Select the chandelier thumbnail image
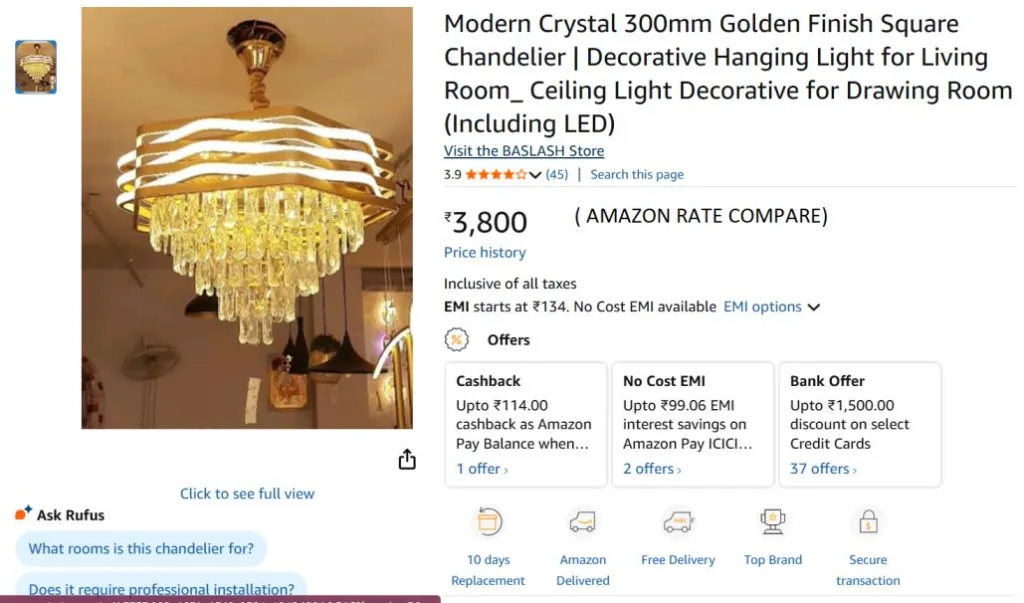 (36, 67)
